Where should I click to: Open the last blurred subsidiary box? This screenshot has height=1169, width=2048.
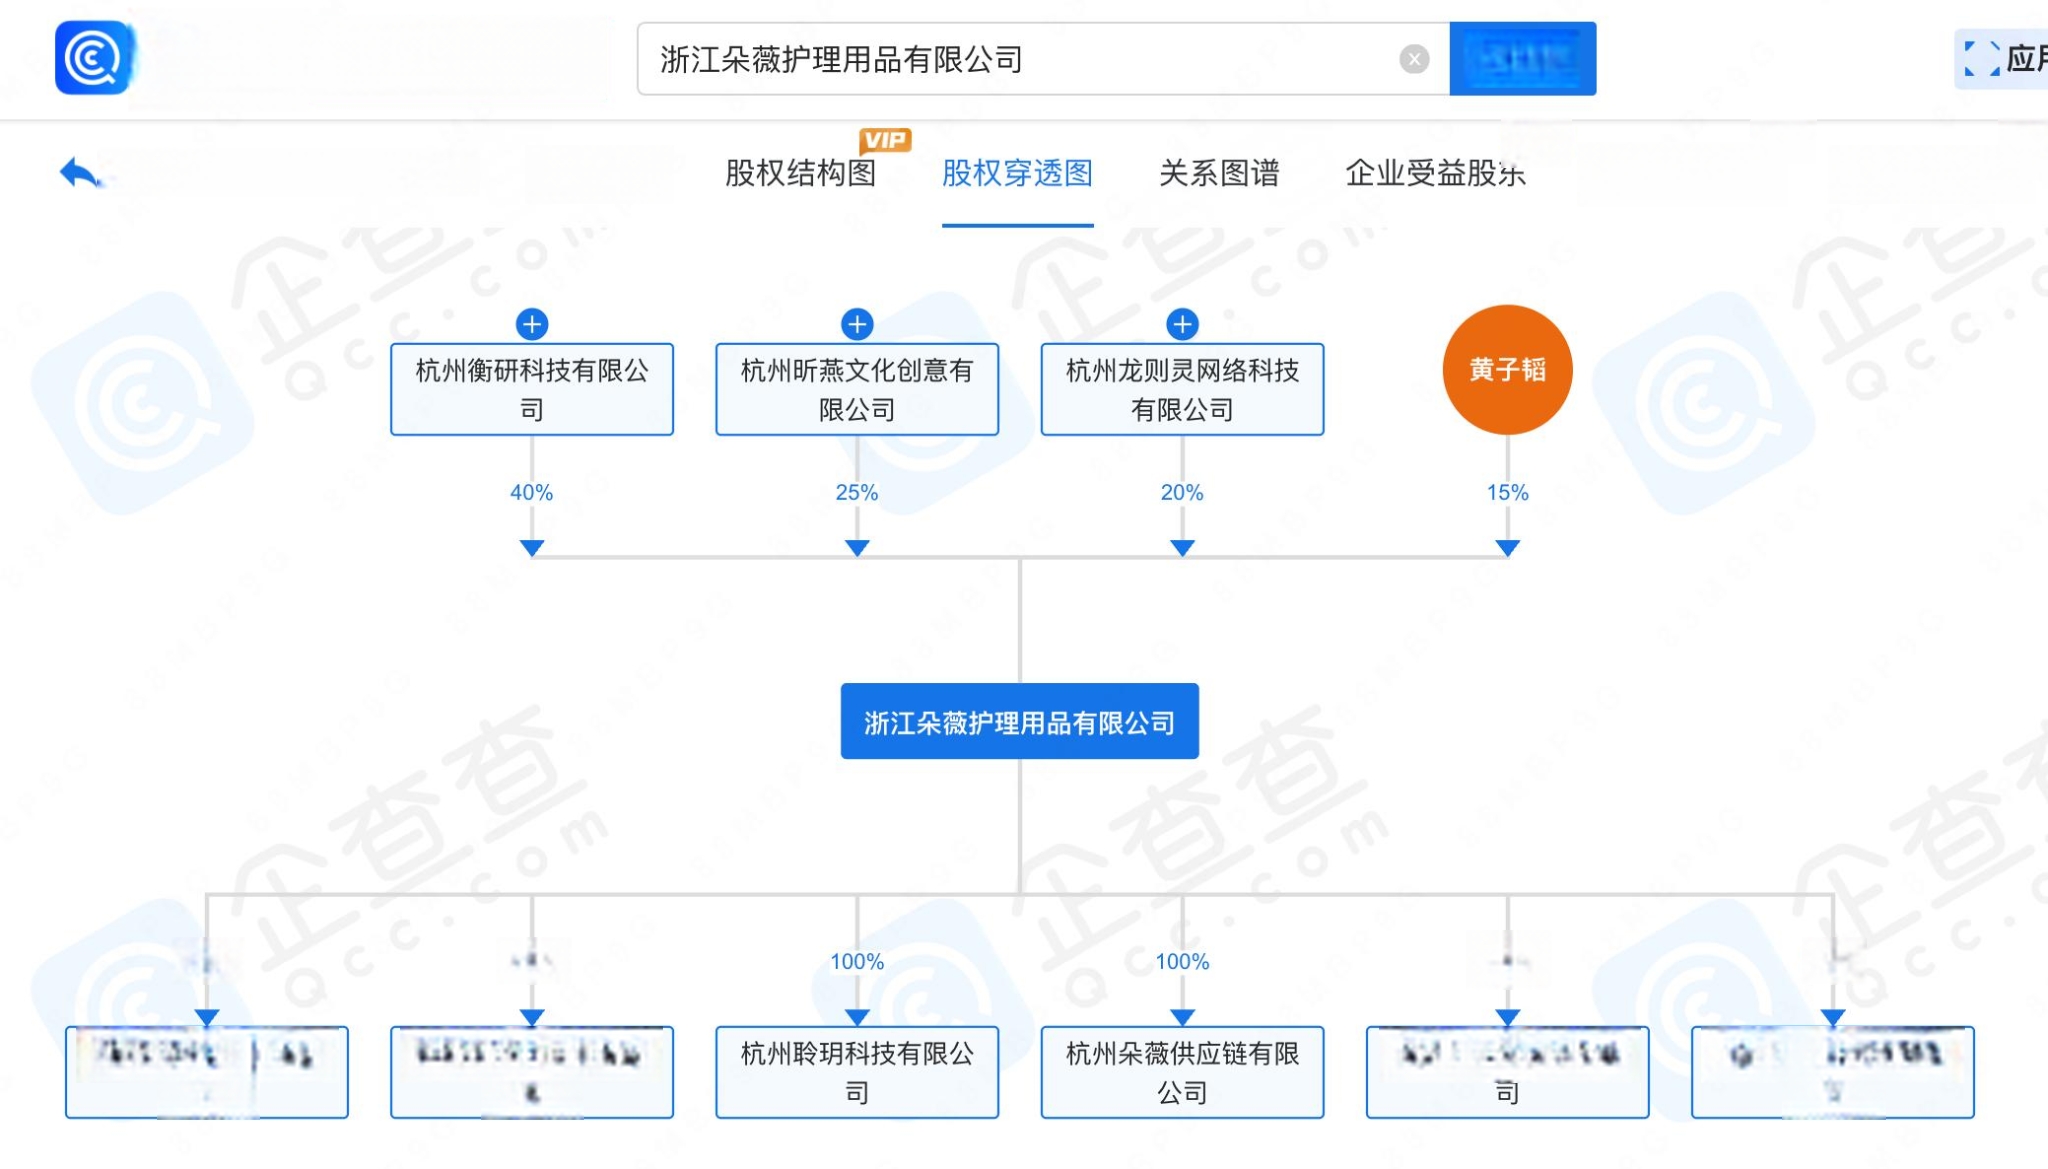click(1832, 1072)
